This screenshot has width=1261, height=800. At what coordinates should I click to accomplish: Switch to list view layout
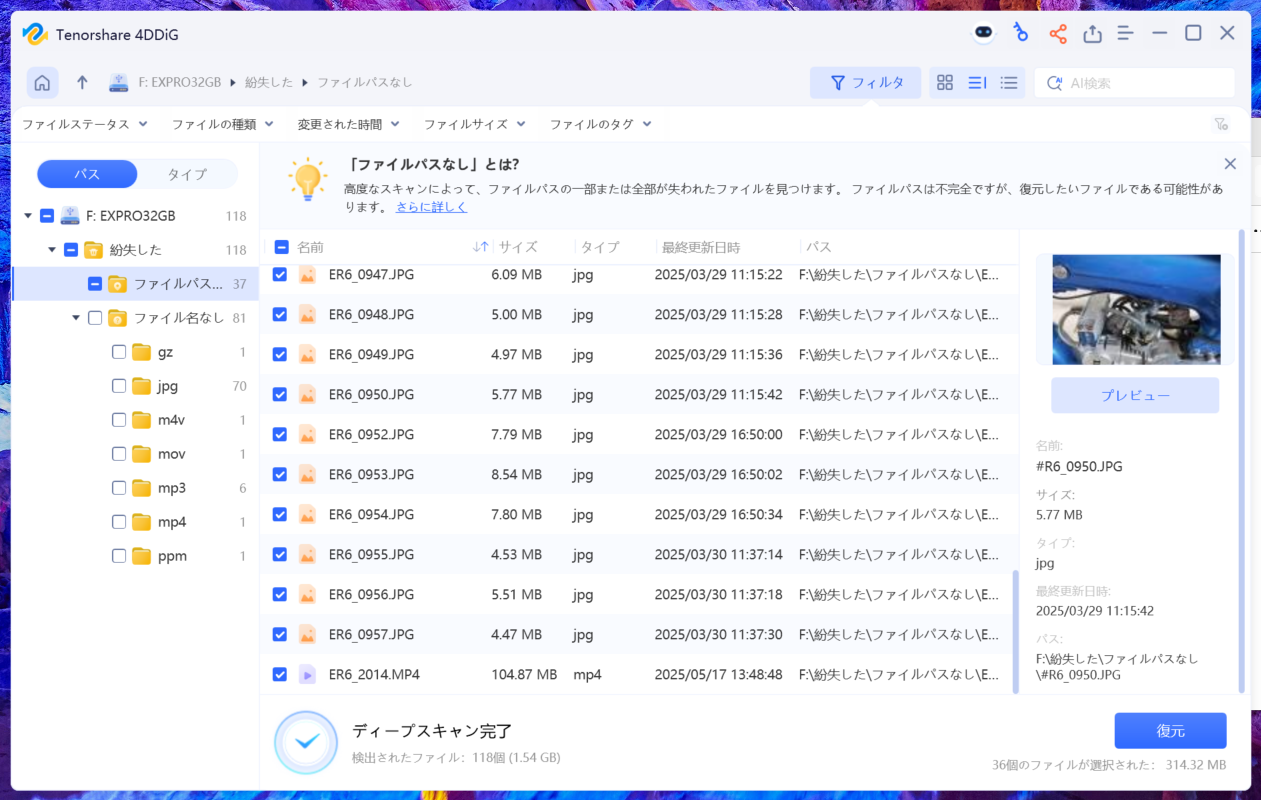coord(1009,83)
